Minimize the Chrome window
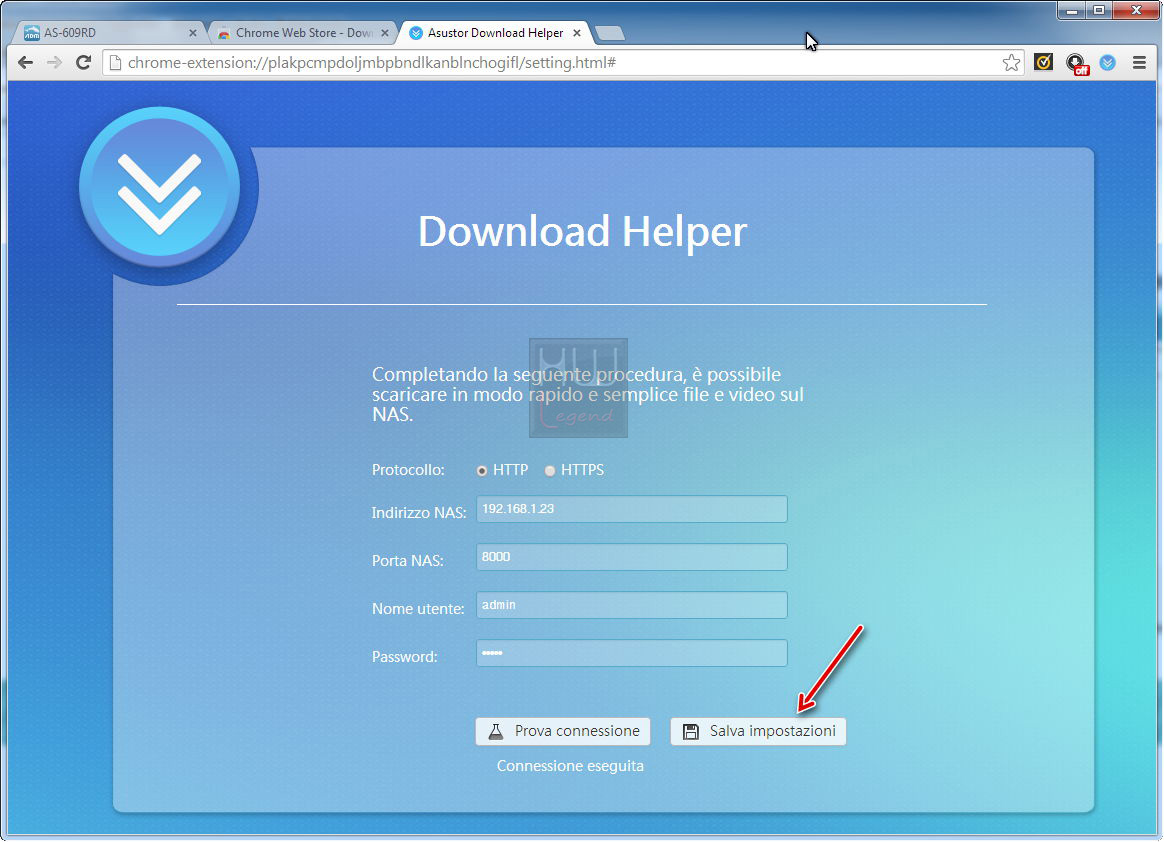Screen dimensions: 1164x842 [1072, 10]
